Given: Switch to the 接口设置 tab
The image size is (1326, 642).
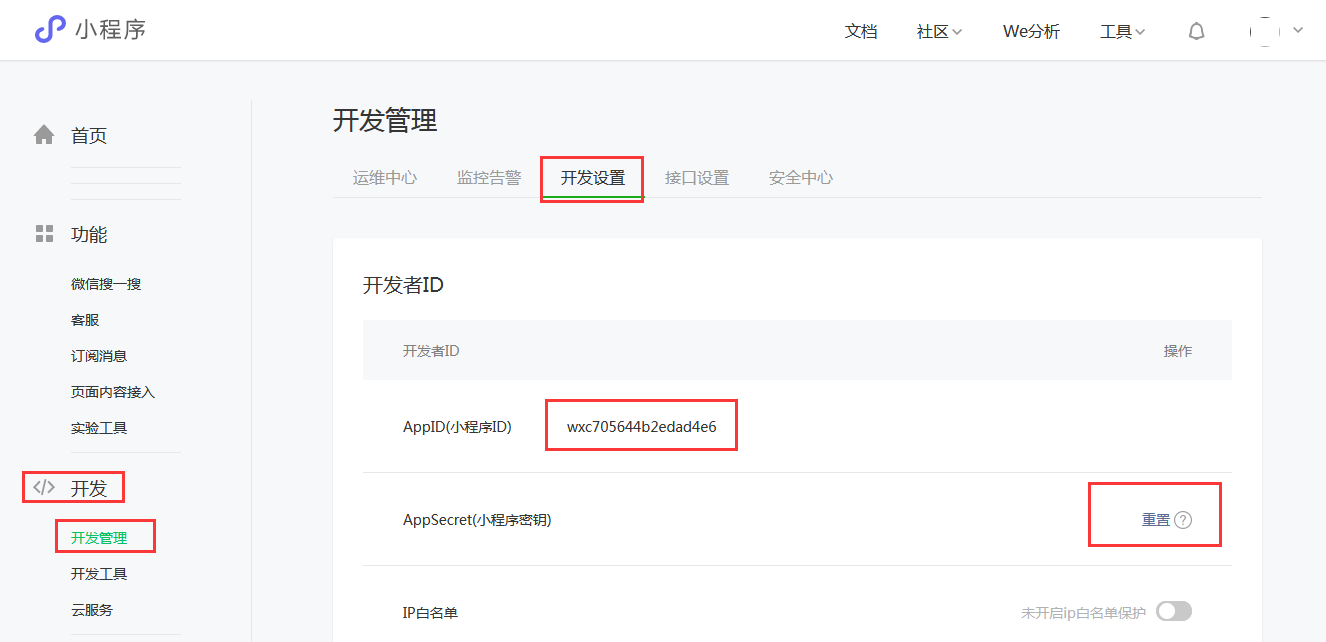Looking at the screenshot, I should [x=697, y=178].
